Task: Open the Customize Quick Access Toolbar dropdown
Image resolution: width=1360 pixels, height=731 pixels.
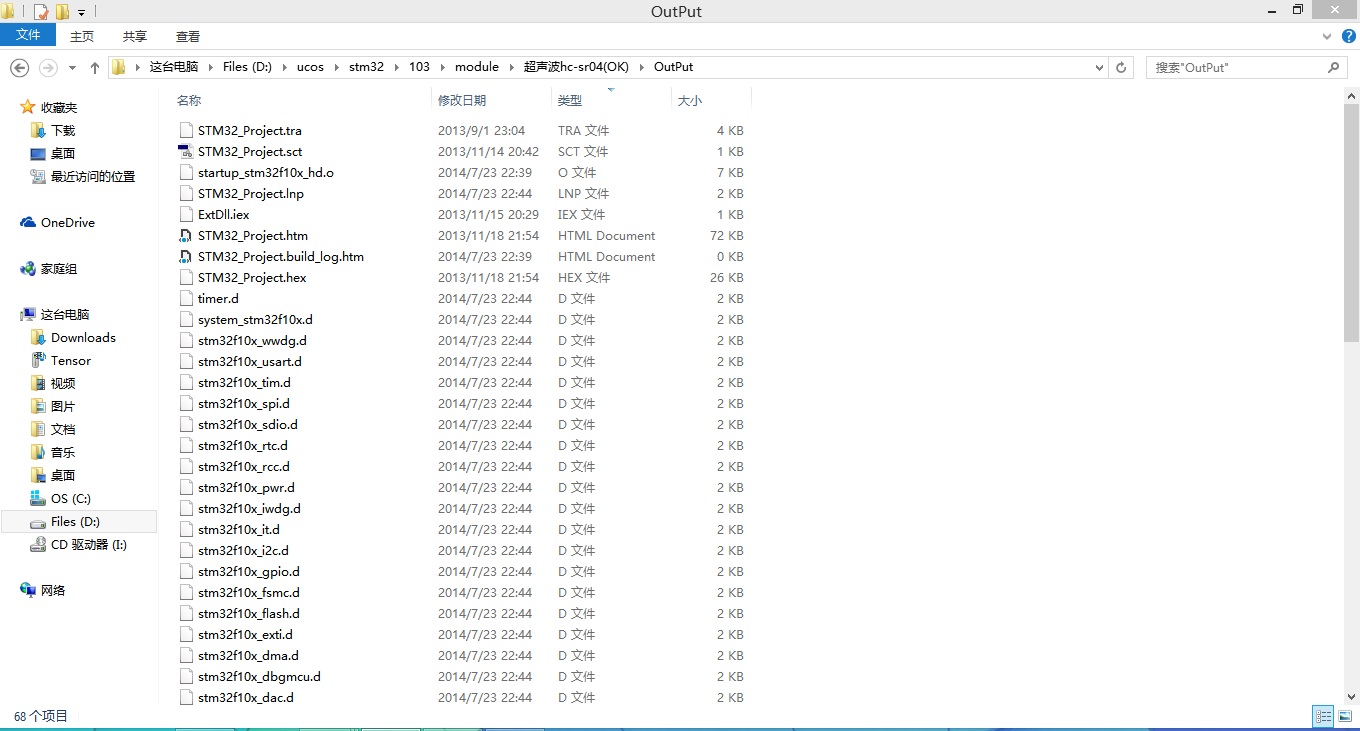Action: pyautogui.click(x=81, y=13)
